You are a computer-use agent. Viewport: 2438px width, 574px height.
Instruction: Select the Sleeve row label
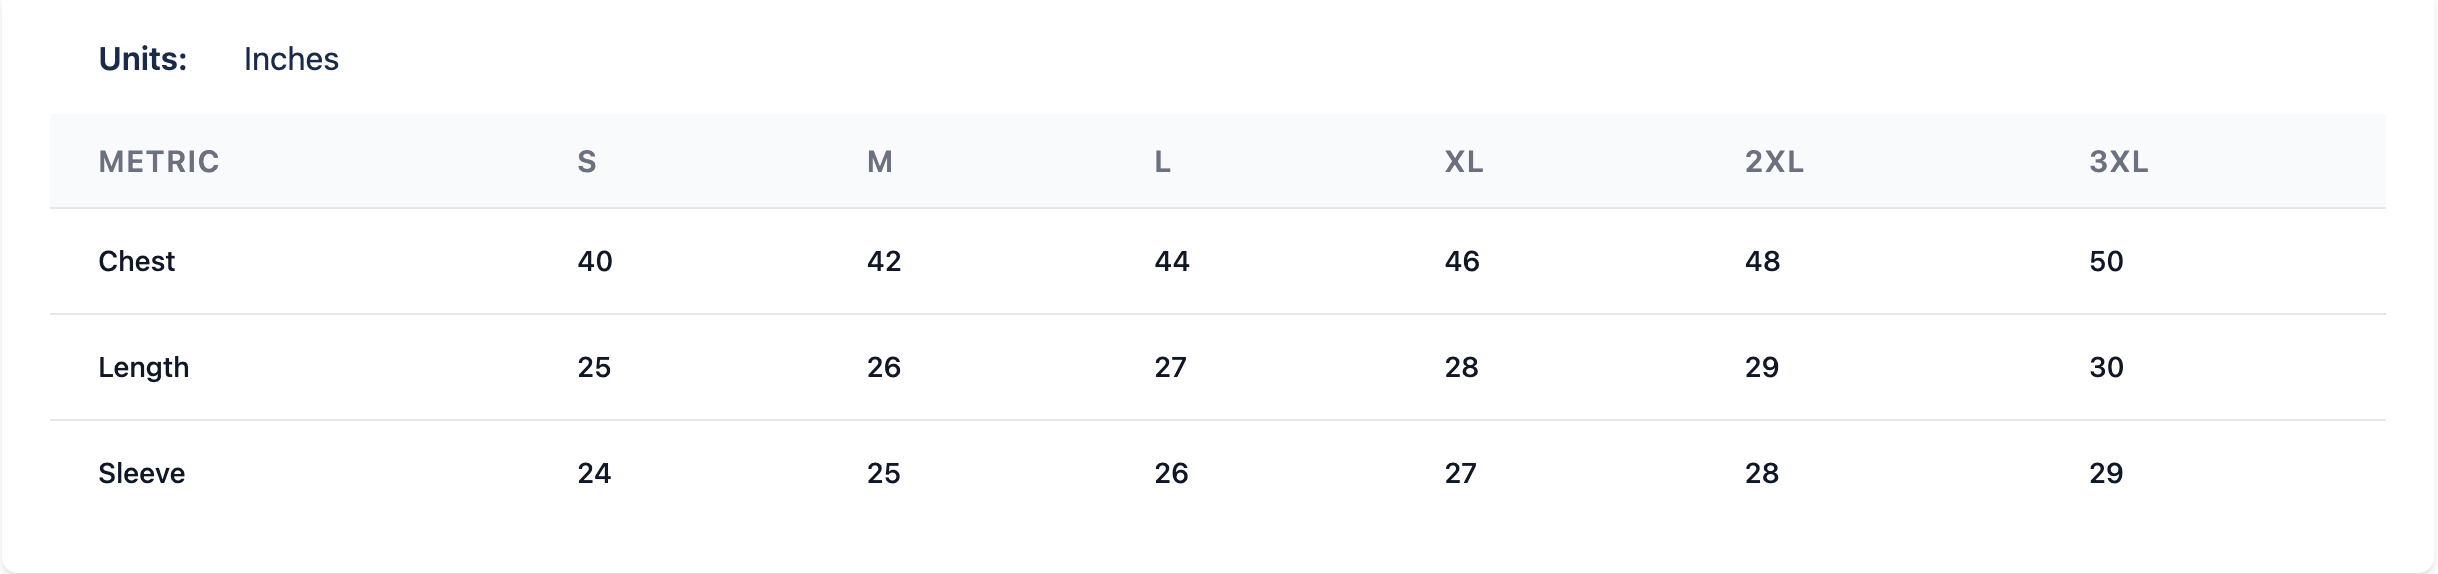[x=141, y=474]
